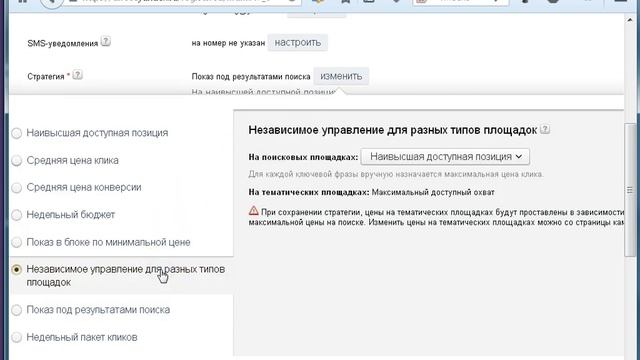Select Недельный бюджет radio option

click(x=17, y=215)
